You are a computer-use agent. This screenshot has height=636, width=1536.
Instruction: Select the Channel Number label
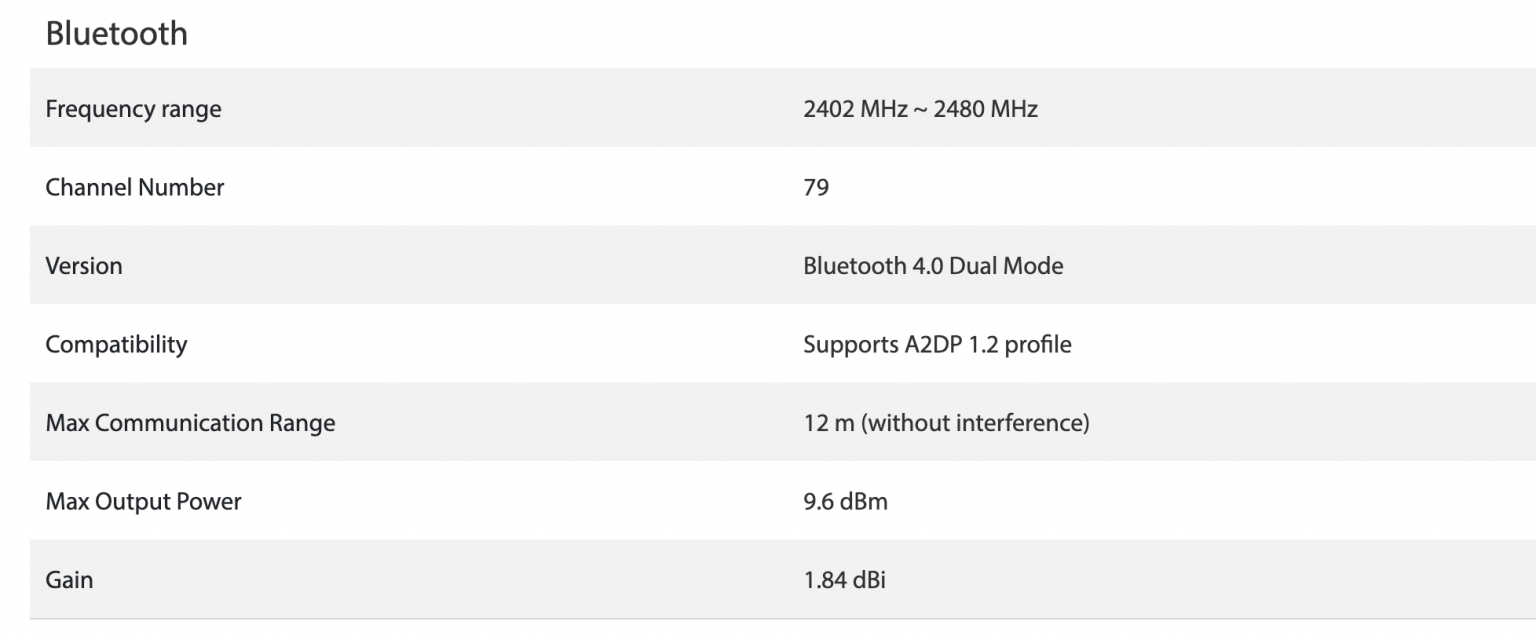pyautogui.click(x=135, y=187)
